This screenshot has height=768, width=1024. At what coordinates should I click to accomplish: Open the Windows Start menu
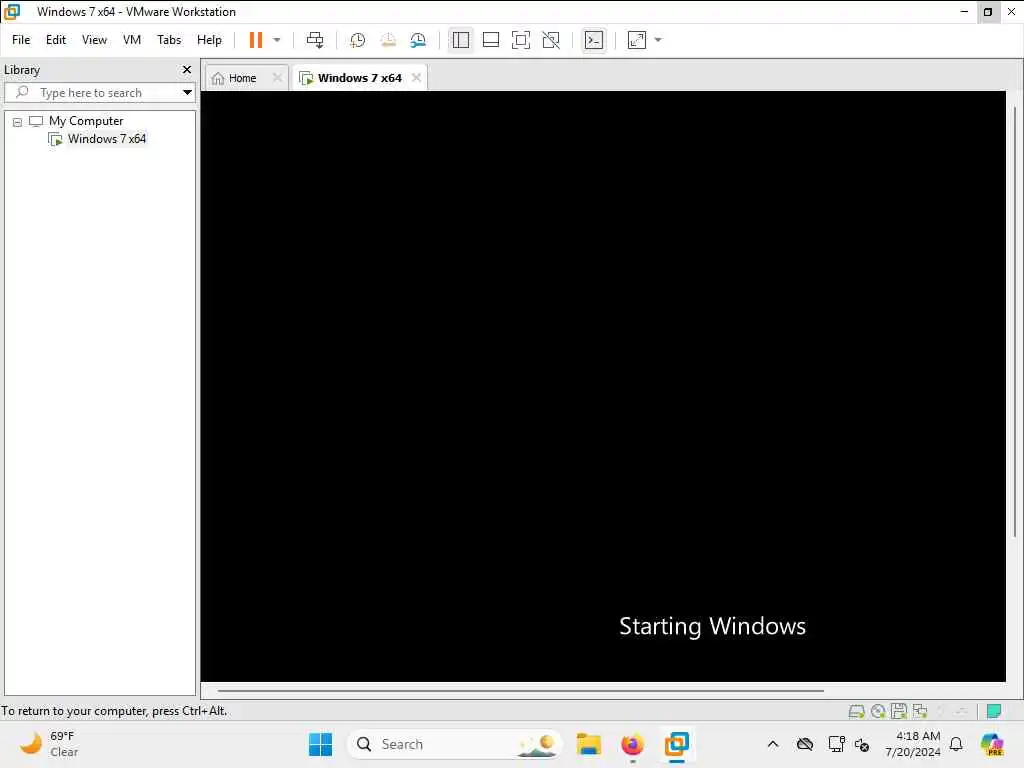320,744
